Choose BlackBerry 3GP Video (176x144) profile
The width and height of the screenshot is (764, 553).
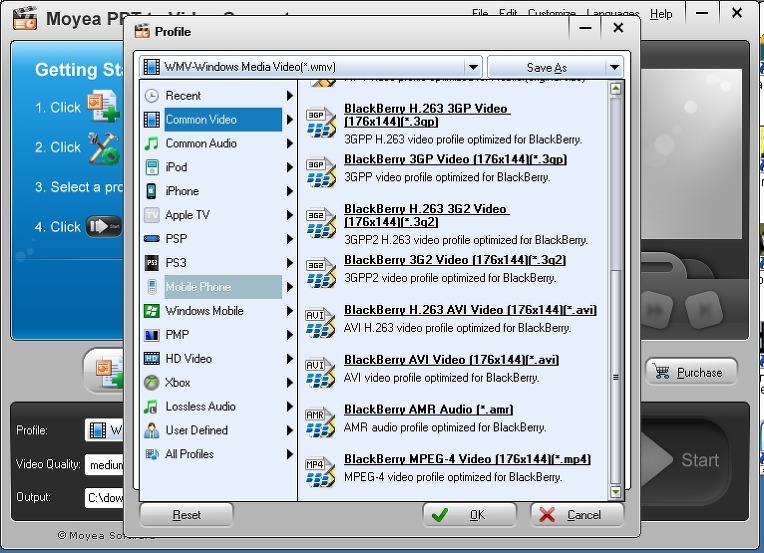coord(456,159)
